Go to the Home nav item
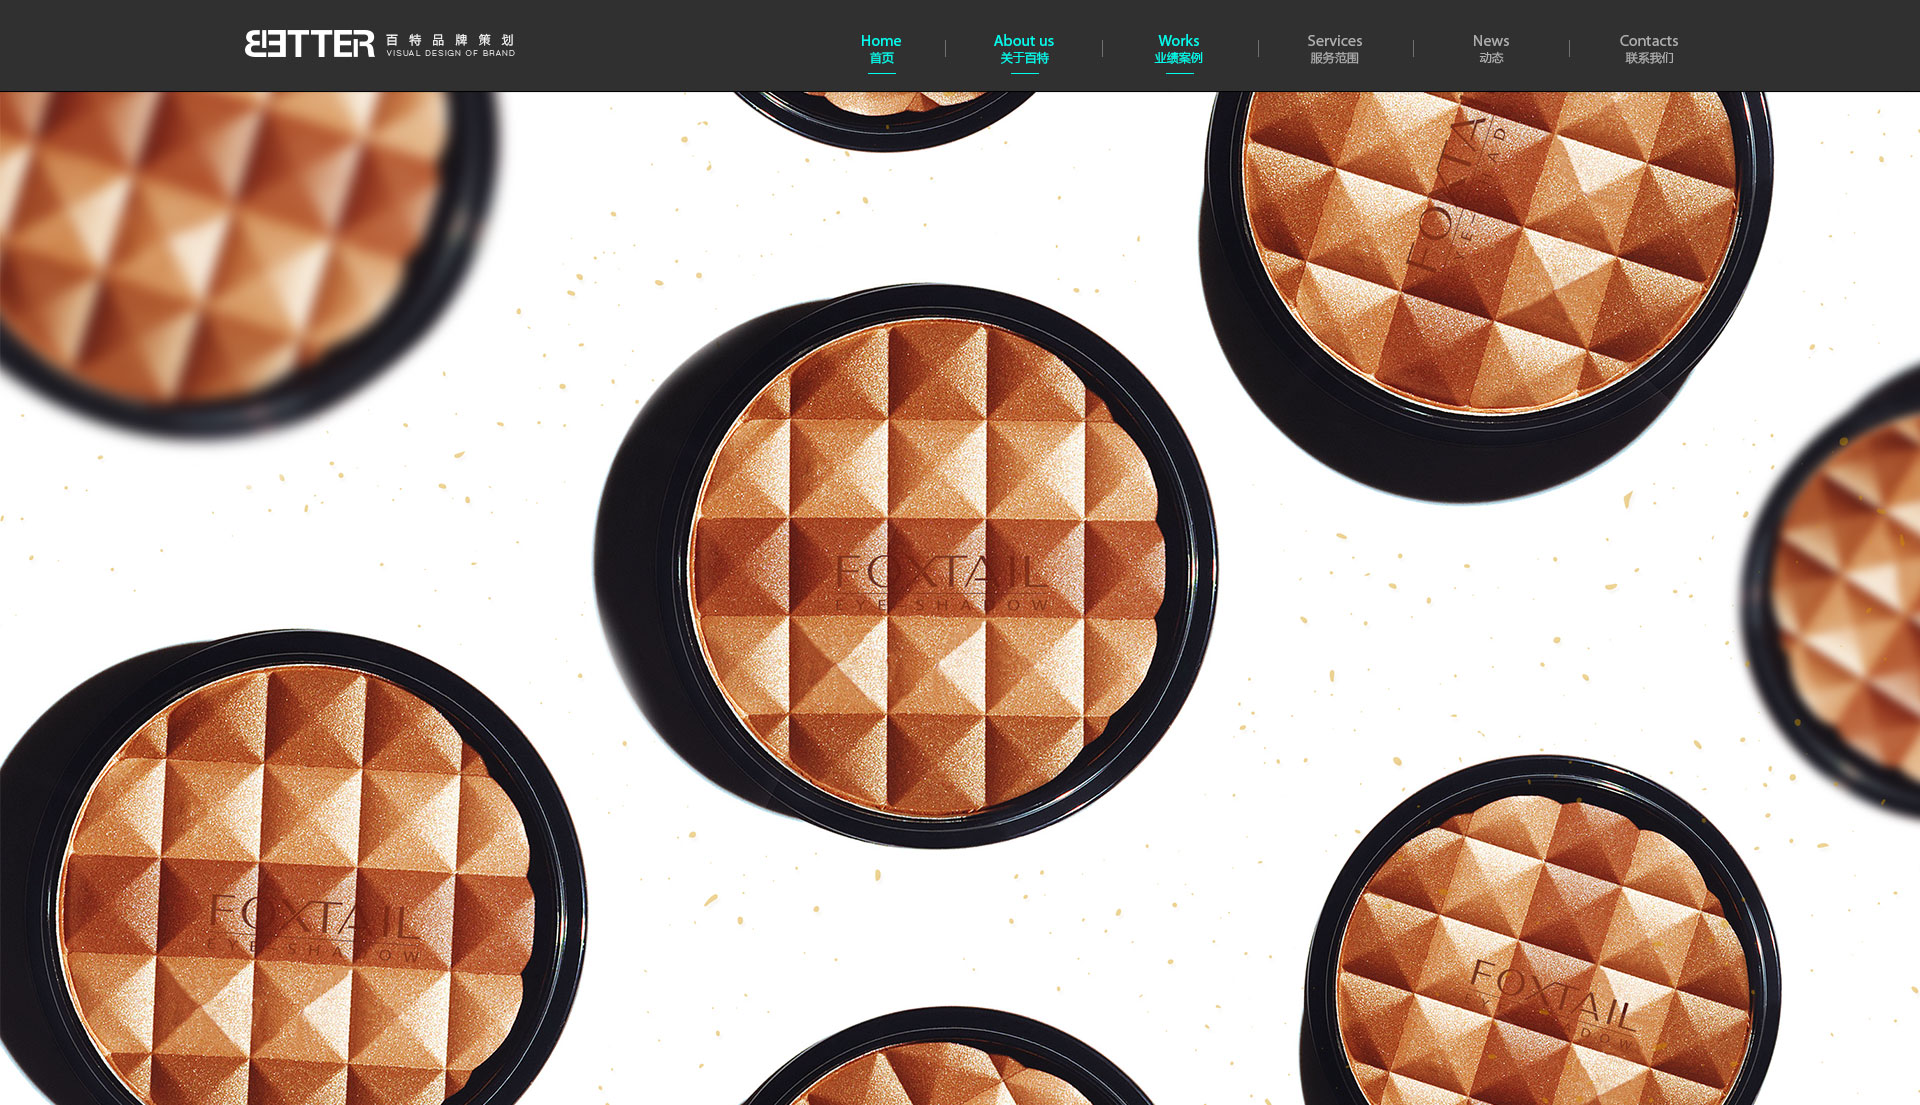1920x1105 pixels. point(880,41)
